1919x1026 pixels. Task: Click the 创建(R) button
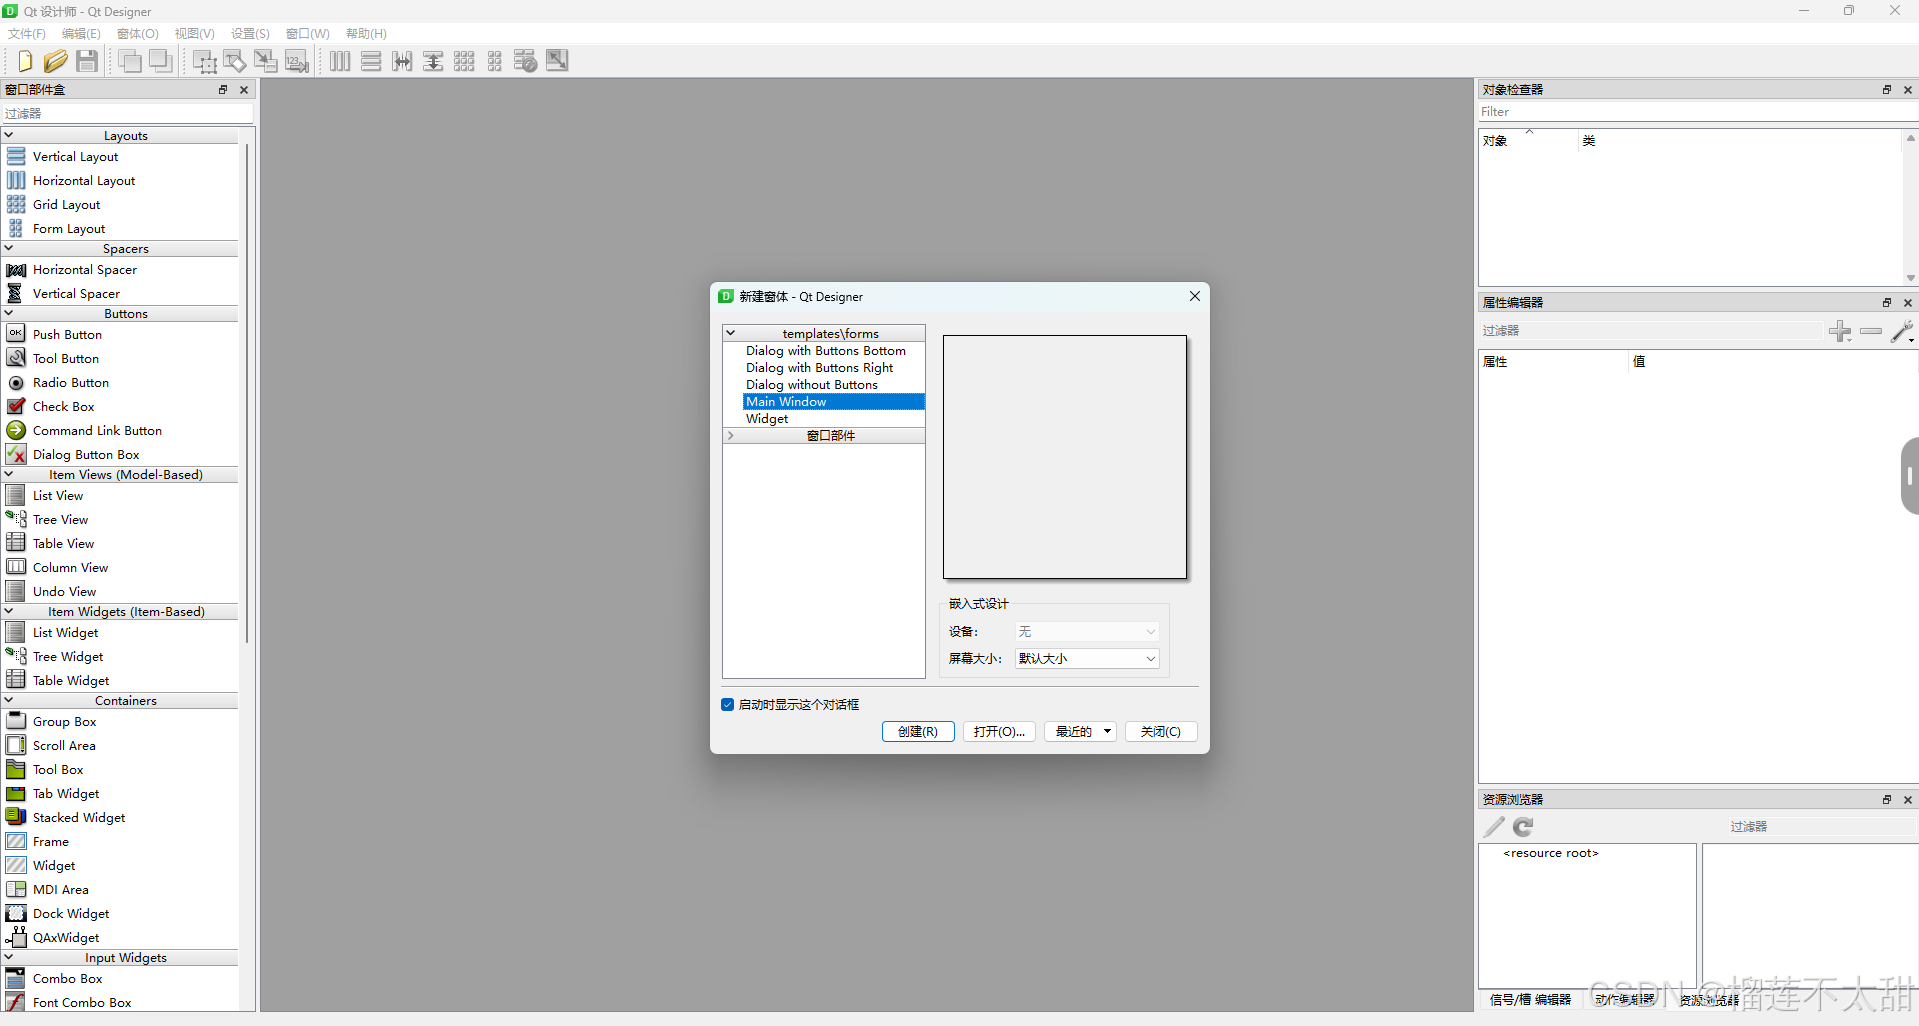(918, 732)
